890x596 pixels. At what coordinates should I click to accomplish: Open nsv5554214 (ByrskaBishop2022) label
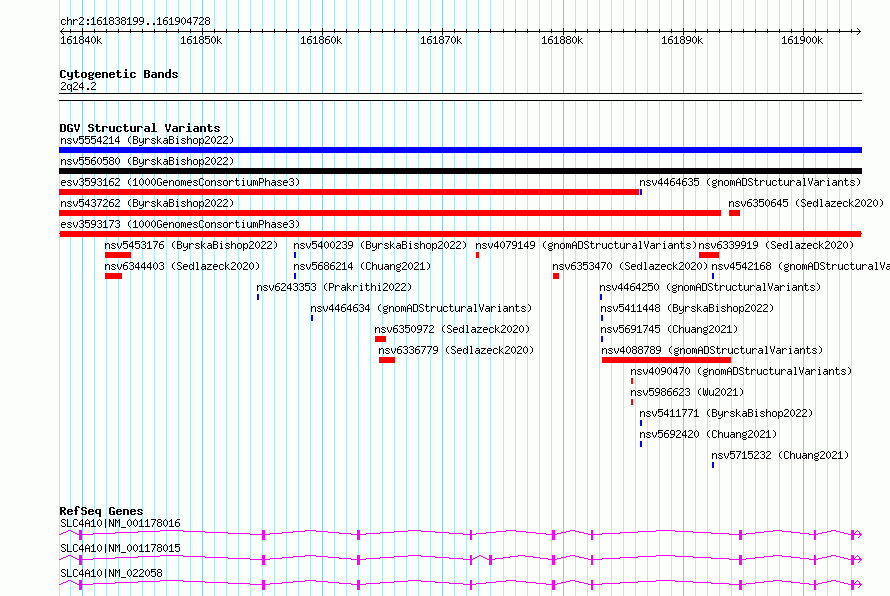point(147,140)
